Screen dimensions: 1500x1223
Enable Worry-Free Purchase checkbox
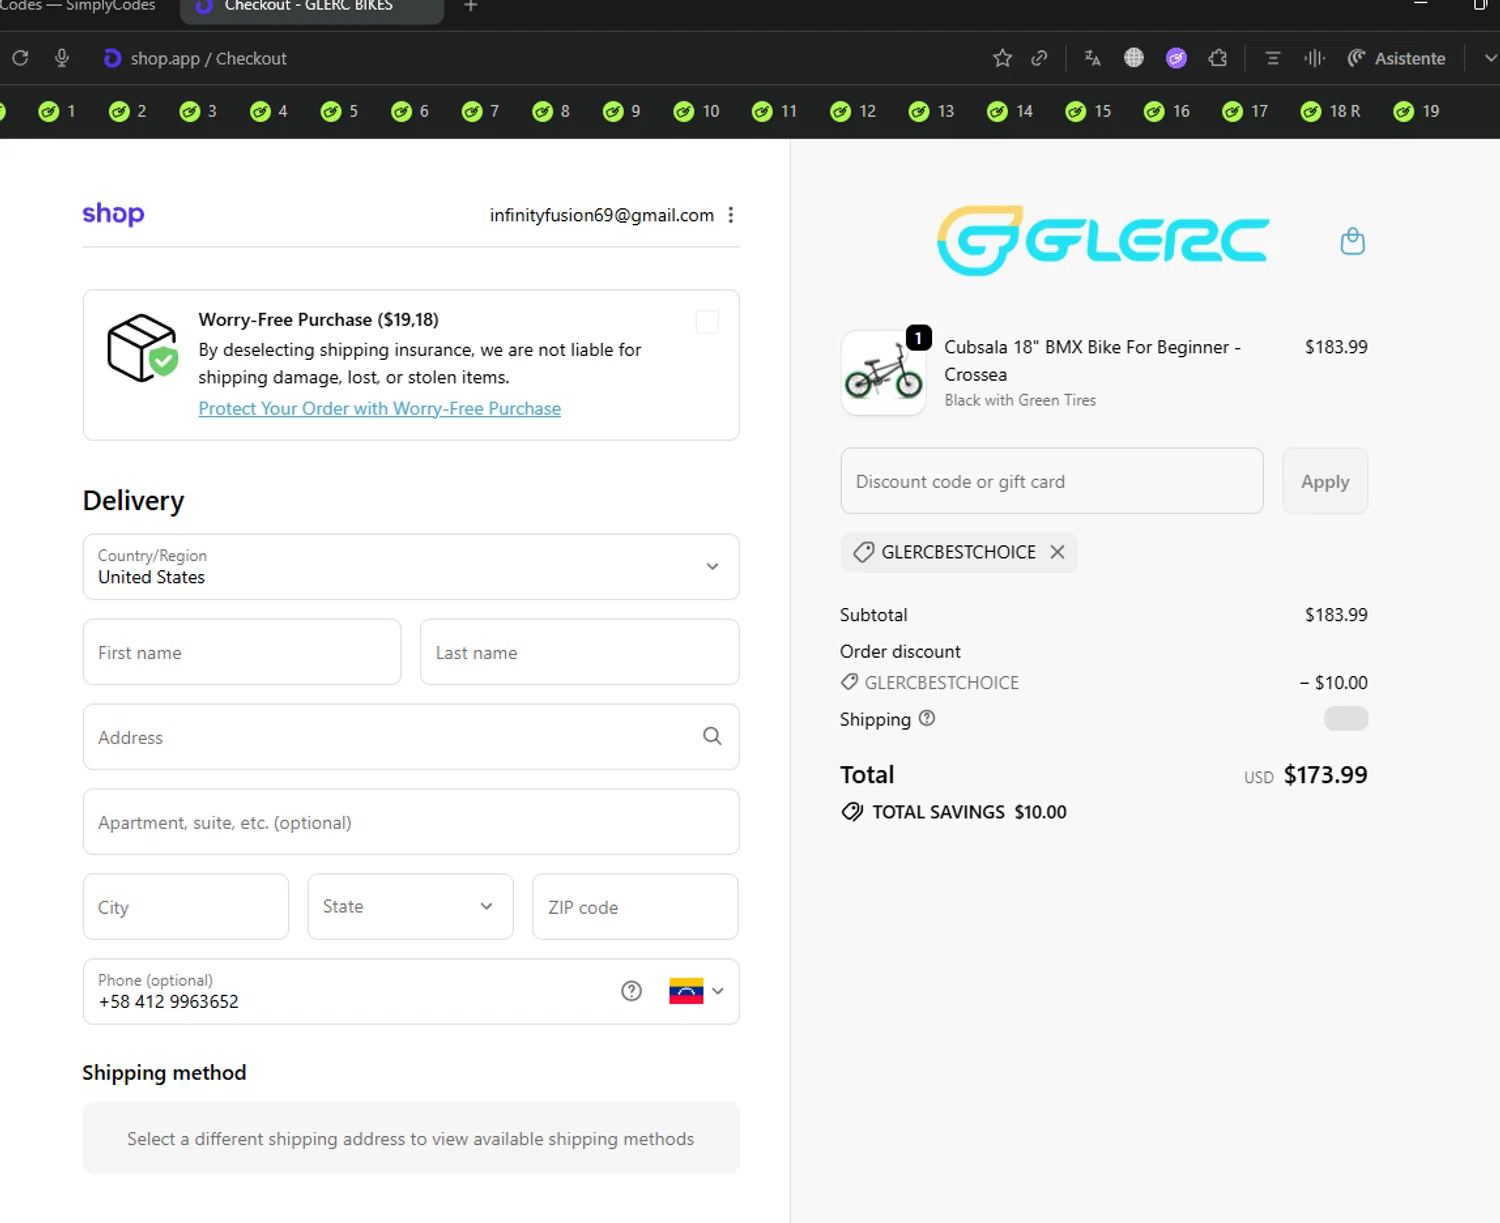(x=707, y=322)
